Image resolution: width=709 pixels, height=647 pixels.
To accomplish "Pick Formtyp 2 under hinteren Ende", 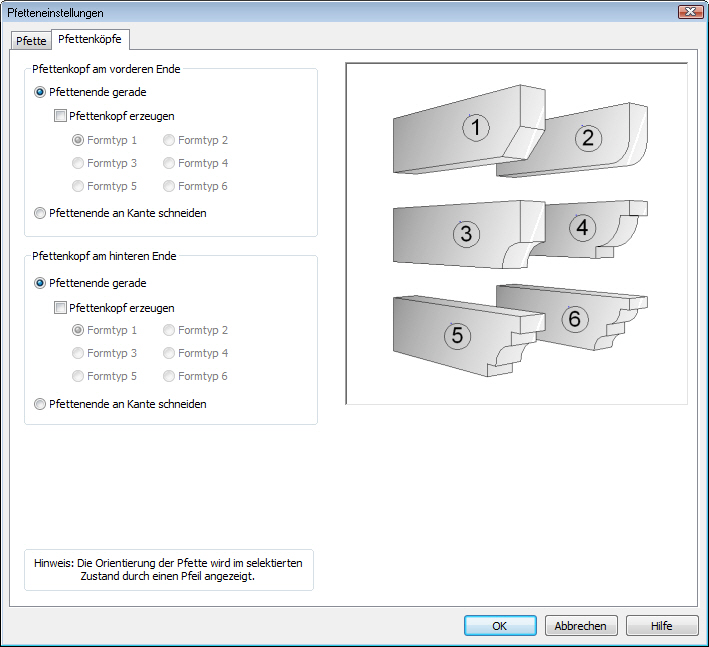I will click(195, 330).
